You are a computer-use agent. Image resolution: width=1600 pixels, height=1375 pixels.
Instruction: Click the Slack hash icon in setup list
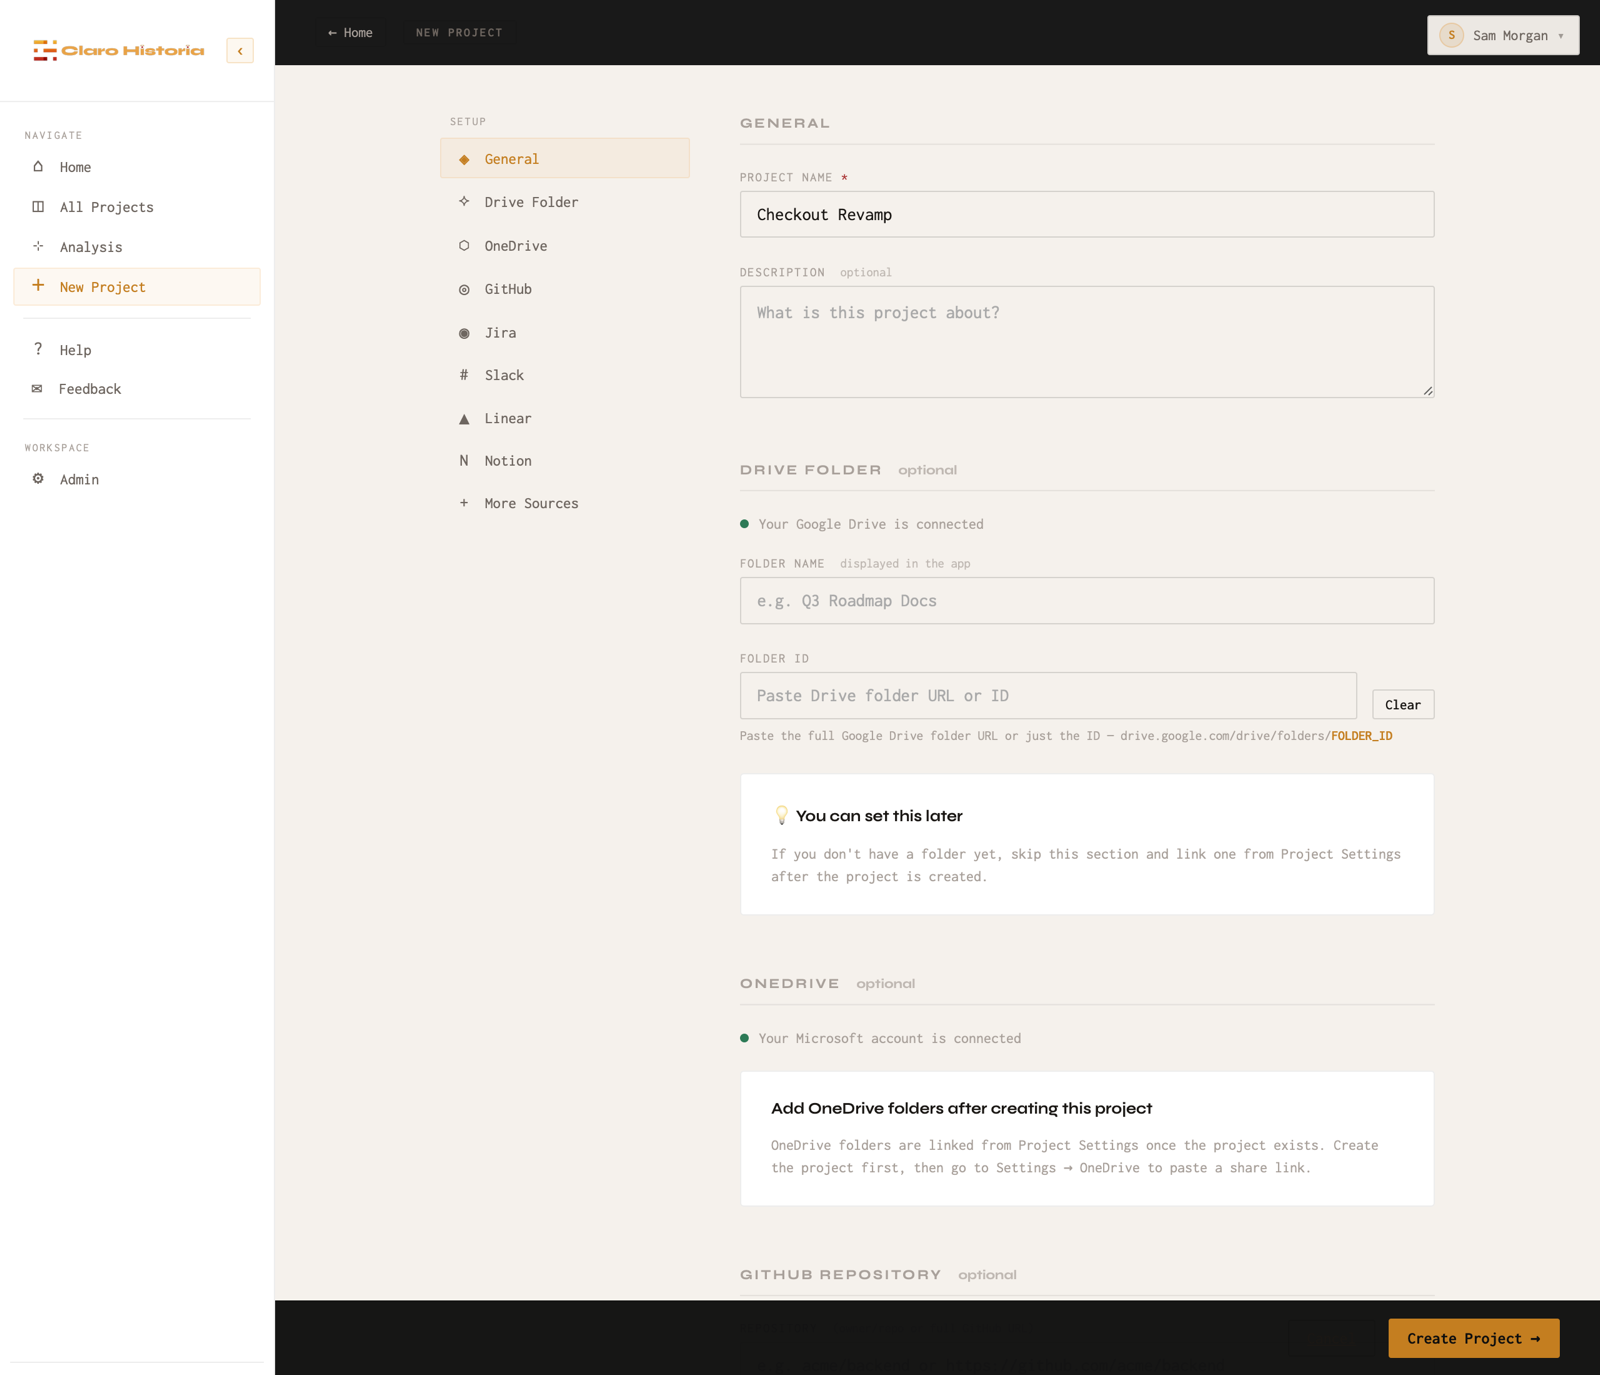pyautogui.click(x=464, y=375)
